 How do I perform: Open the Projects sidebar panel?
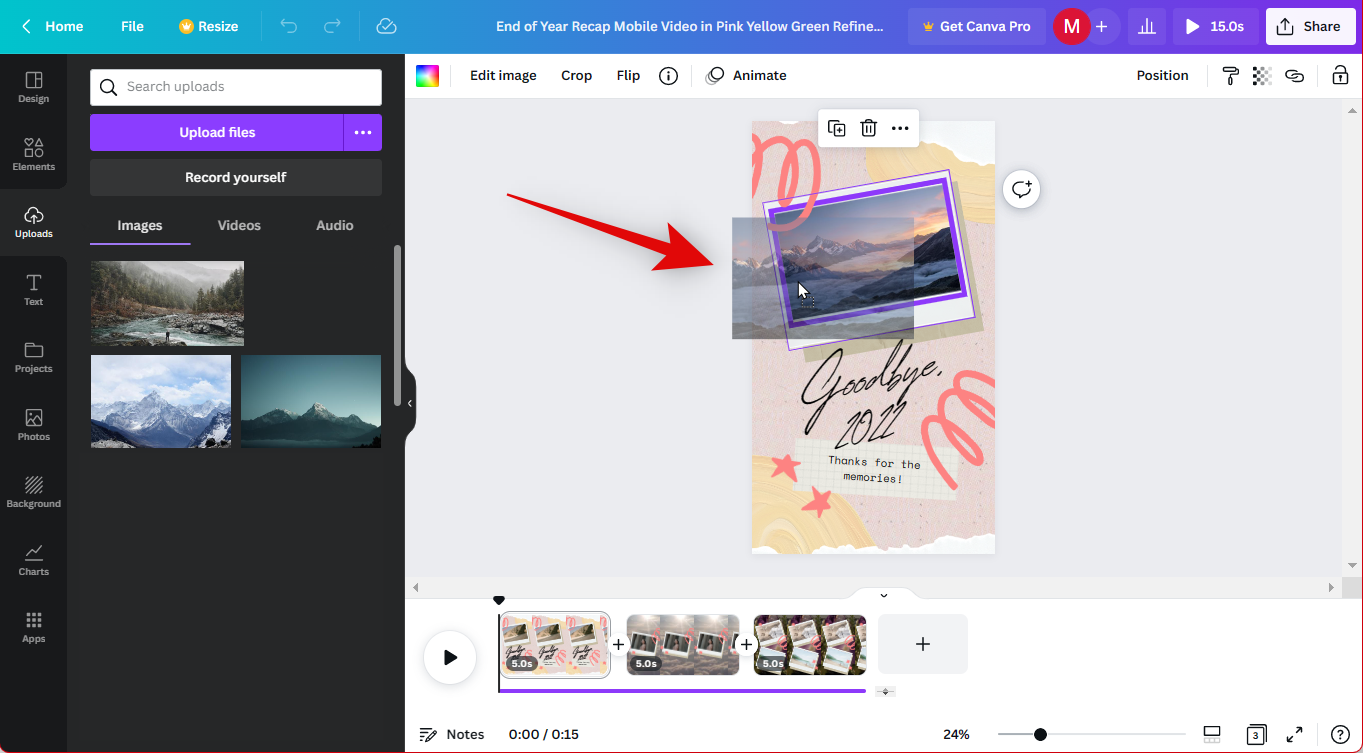33,357
